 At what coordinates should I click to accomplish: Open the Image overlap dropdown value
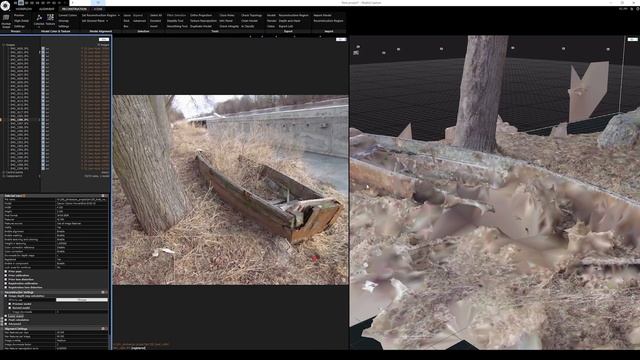pyautogui.click(x=82, y=340)
